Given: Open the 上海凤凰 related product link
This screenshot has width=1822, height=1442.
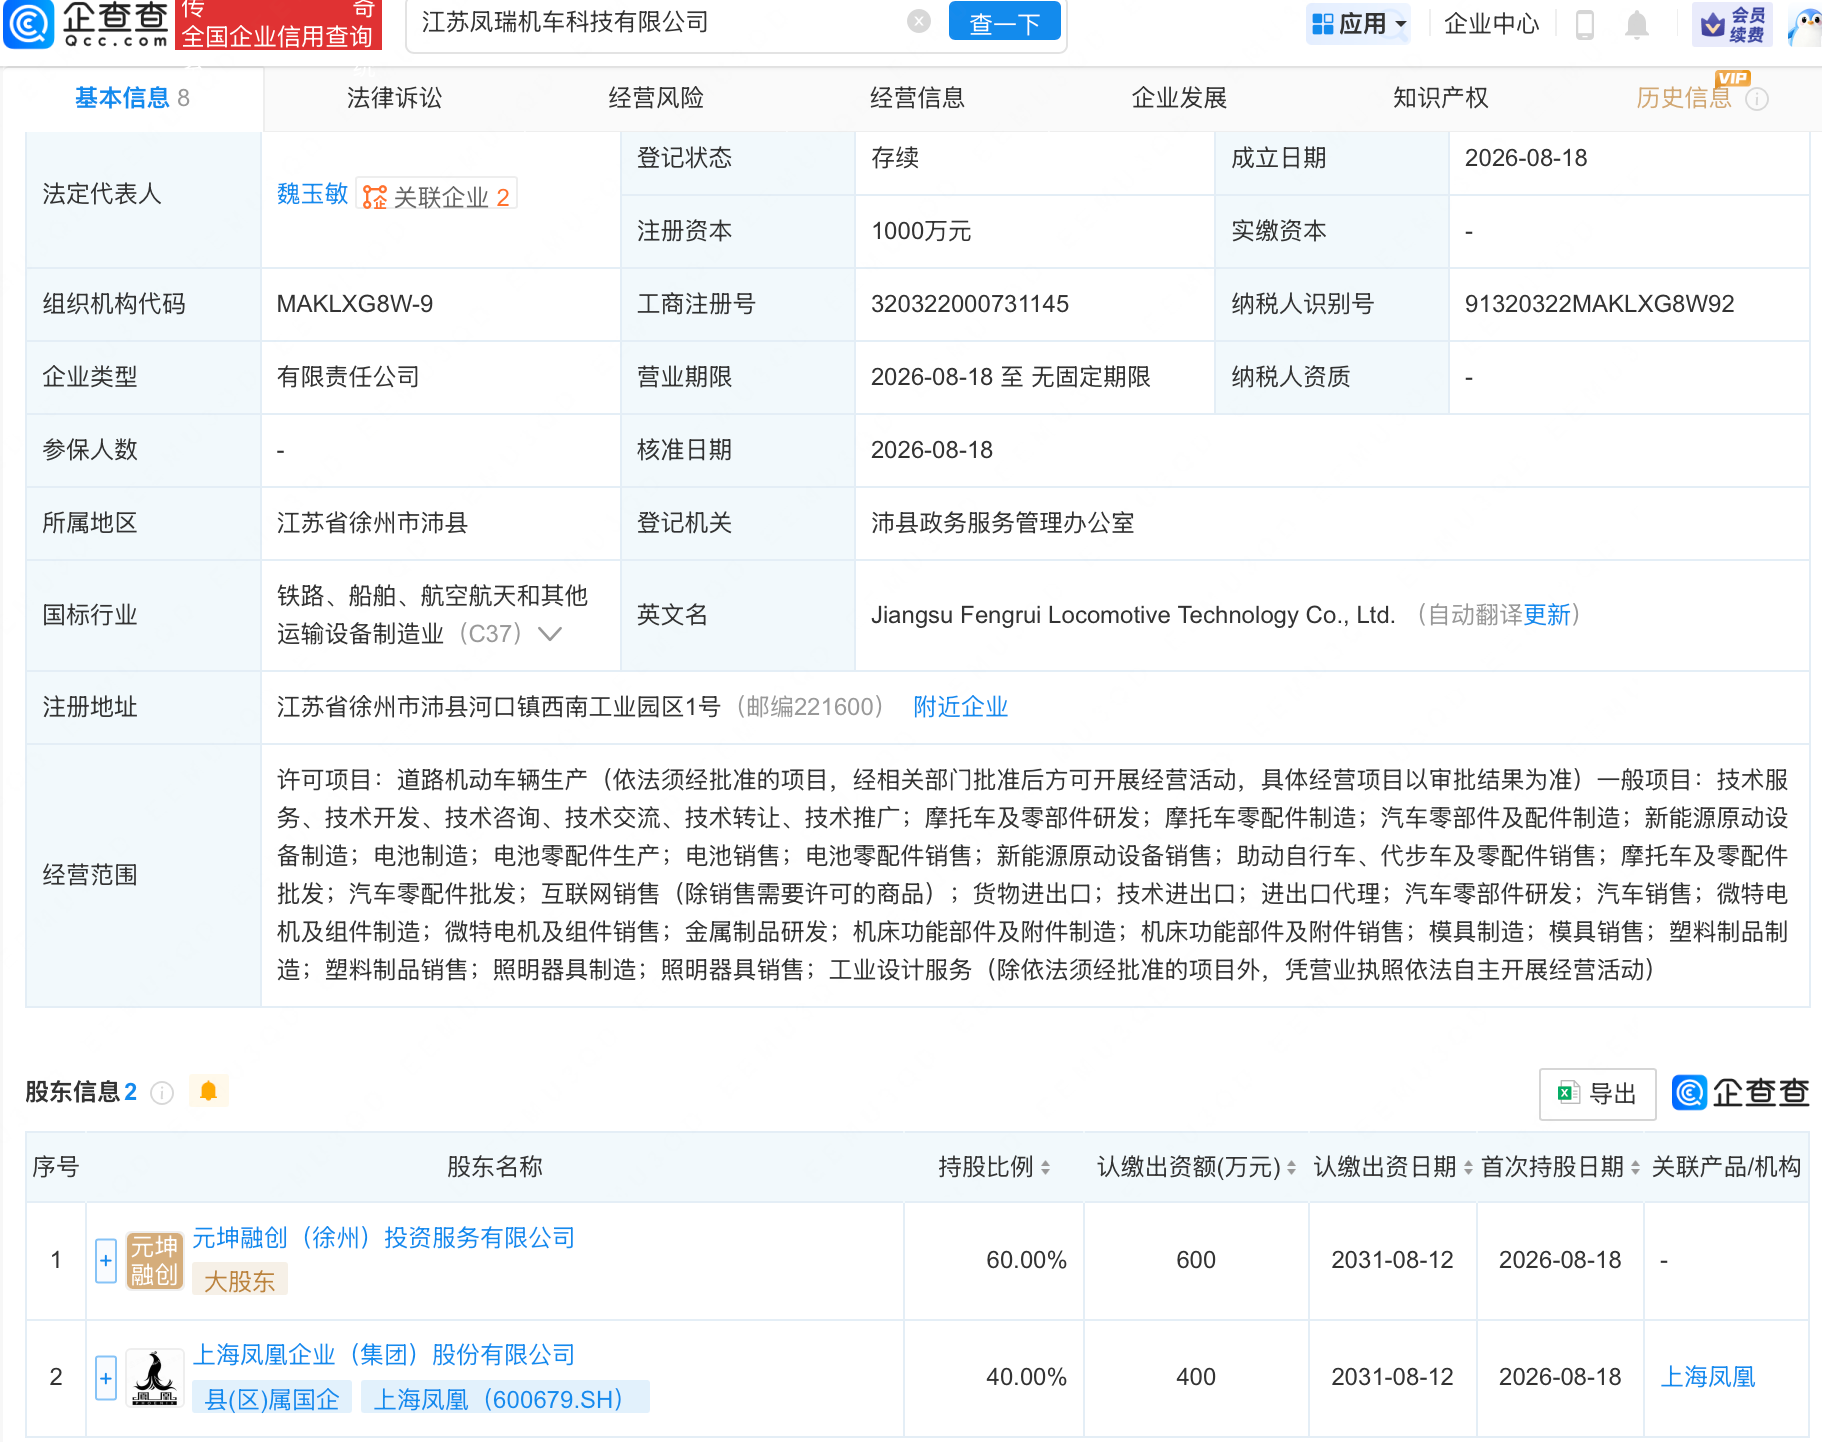Looking at the screenshot, I should click(x=1708, y=1377).
